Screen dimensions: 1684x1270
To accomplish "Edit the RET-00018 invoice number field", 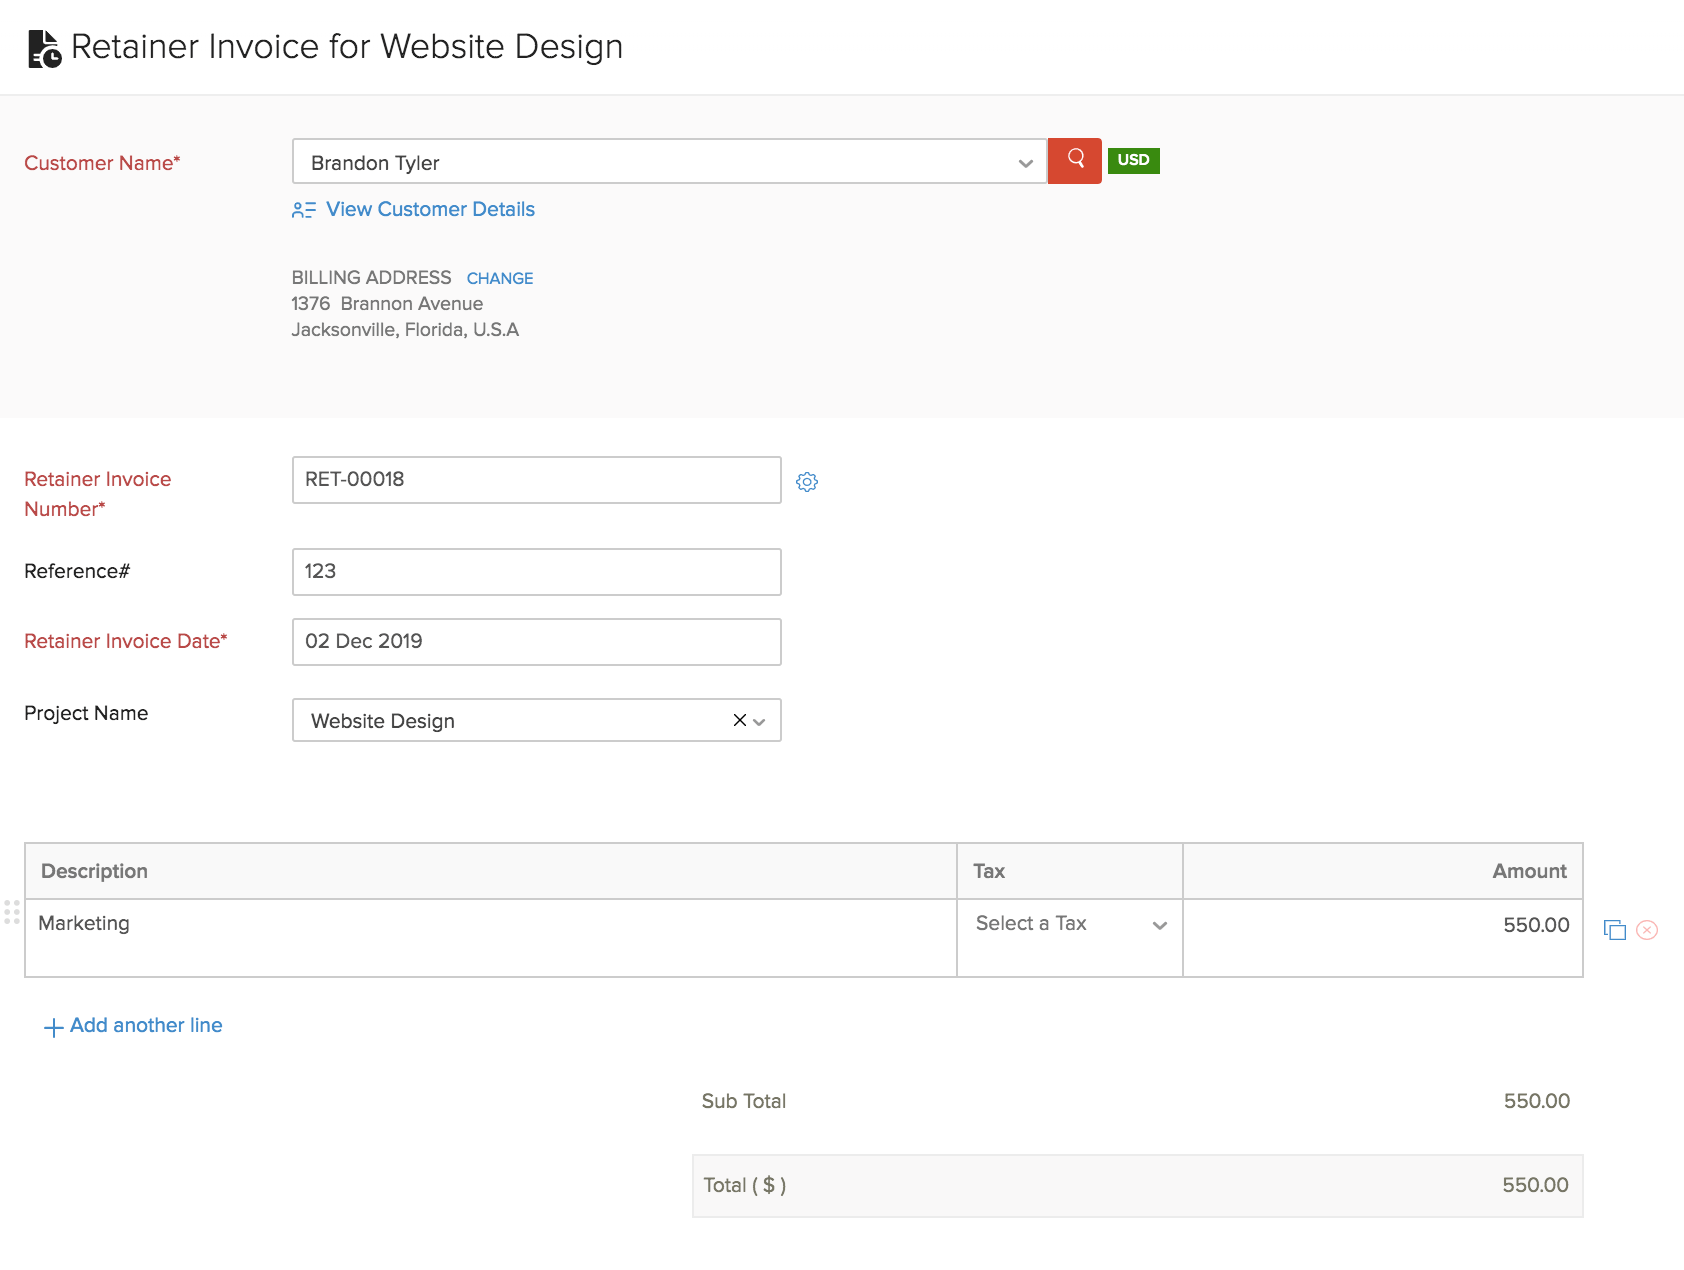I will pyautogui.click(x=536, y=479).
